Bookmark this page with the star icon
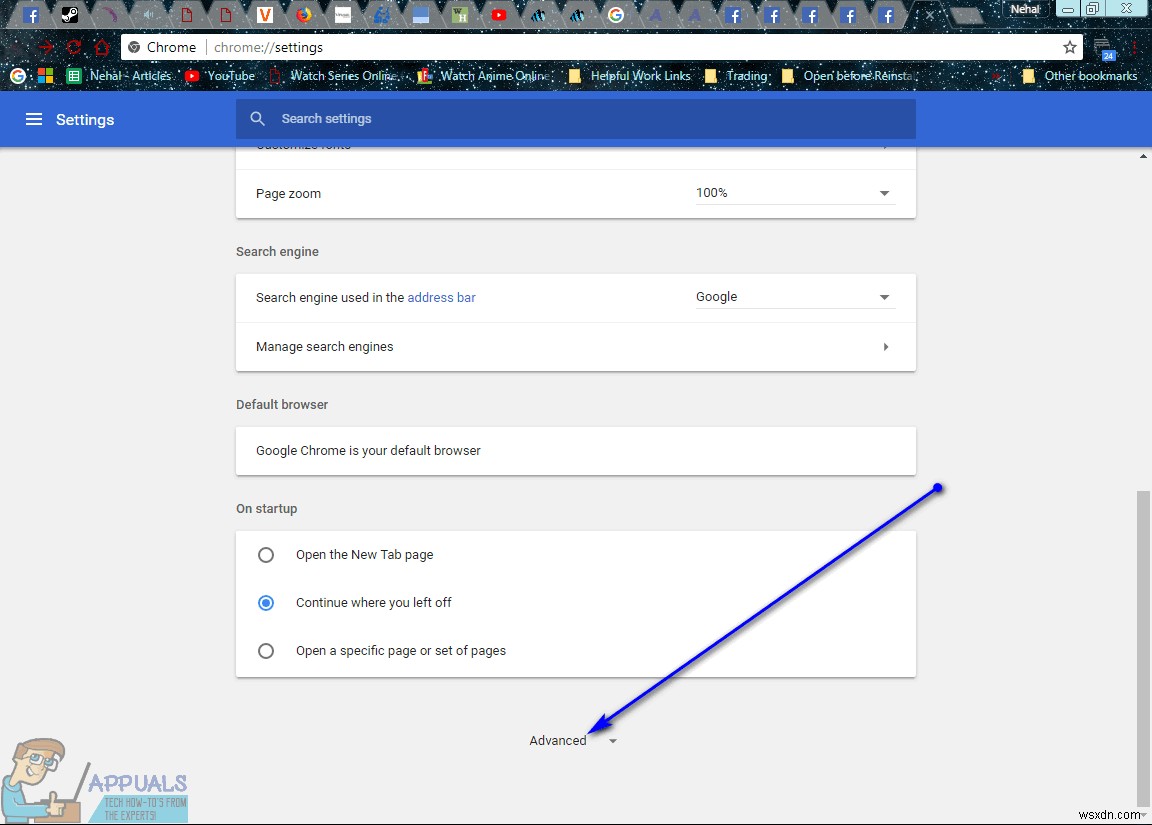Viewport: 1152px width, 825px height. (1069, 47)
